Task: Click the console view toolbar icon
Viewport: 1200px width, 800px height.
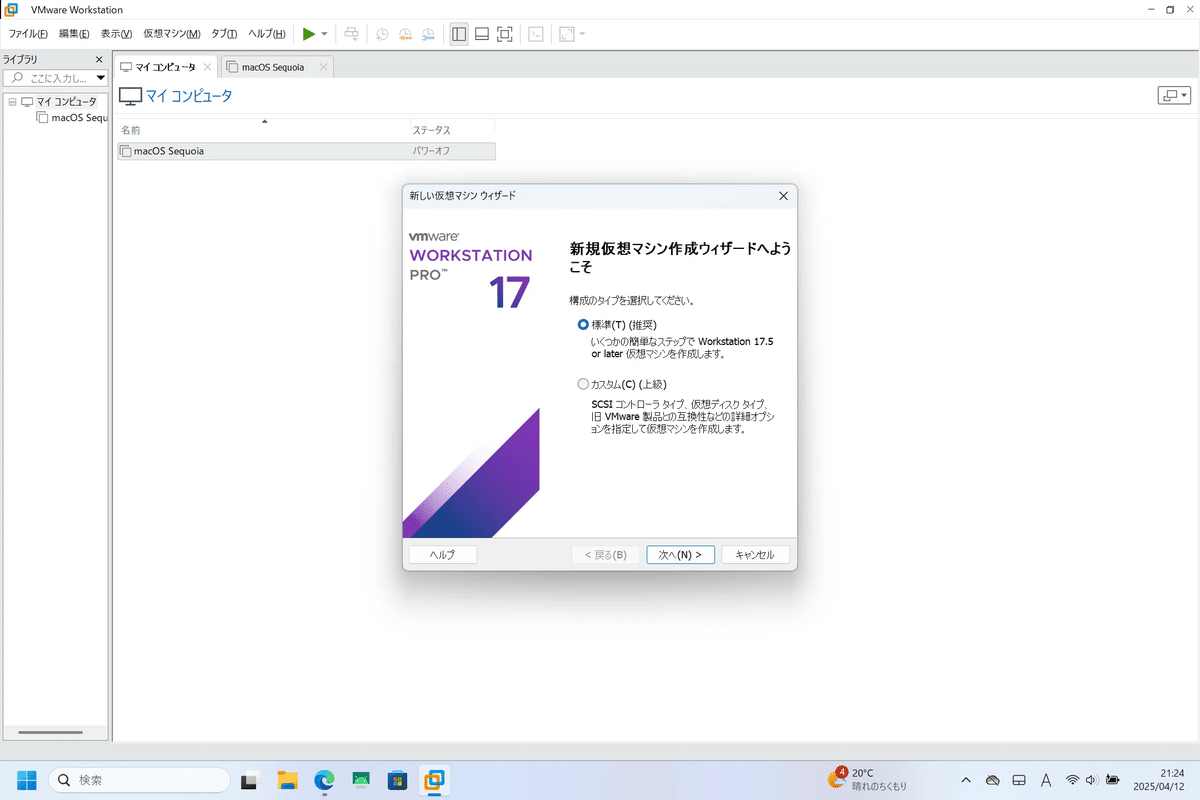Action: (536, 34)
